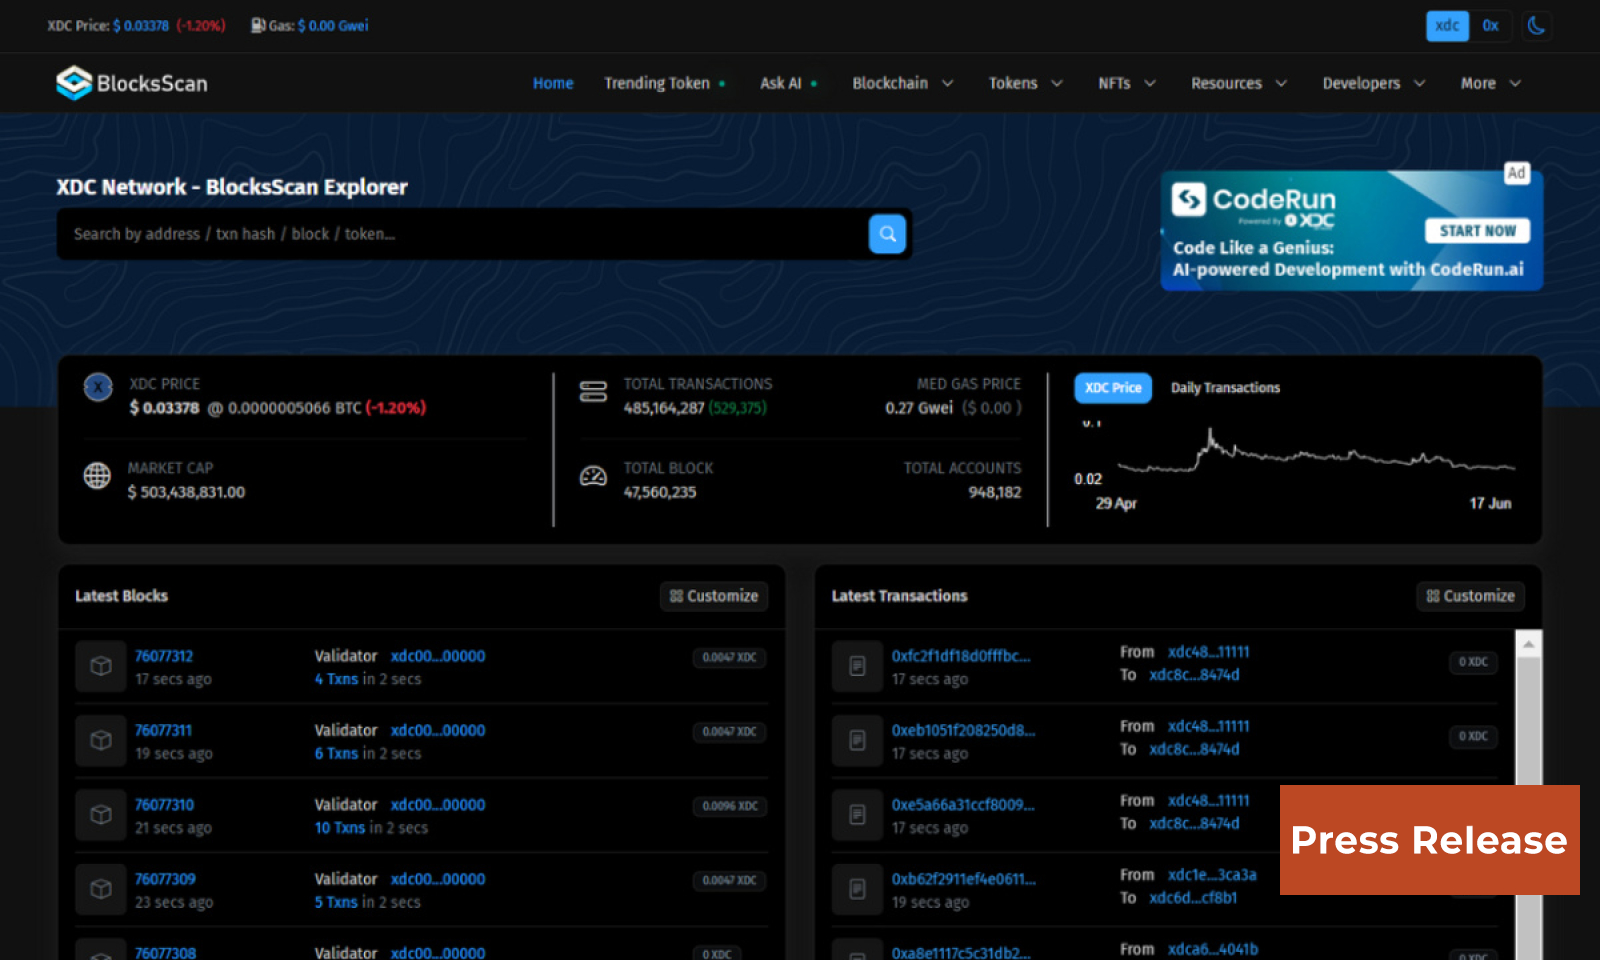This screenshot has width=1600, height=960.
Task: Expand the Developers dropdown
Action: click(x=1372, y=83)
